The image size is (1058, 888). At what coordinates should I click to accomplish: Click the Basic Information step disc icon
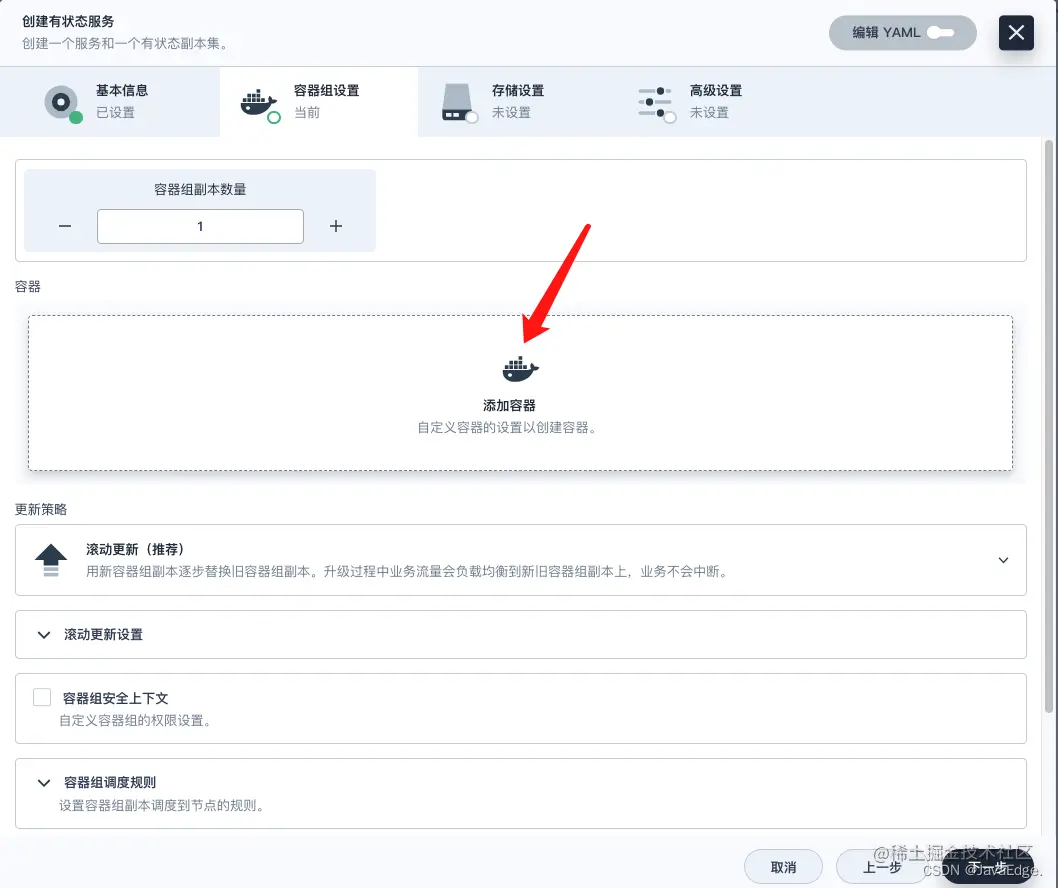62,103
